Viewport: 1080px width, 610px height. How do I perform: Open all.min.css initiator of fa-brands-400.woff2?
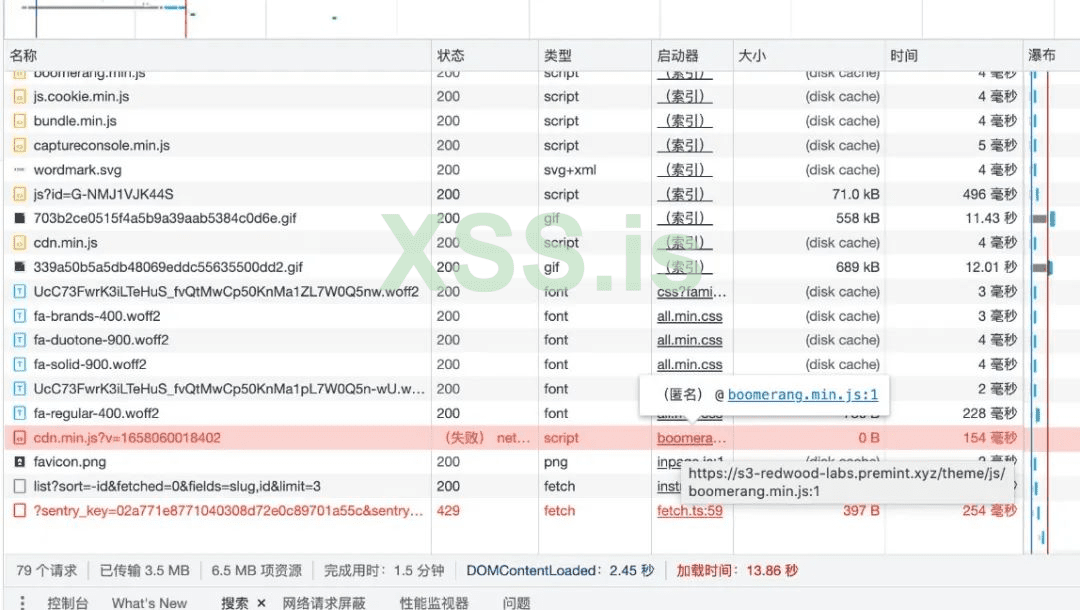click(x=689, y=316)
